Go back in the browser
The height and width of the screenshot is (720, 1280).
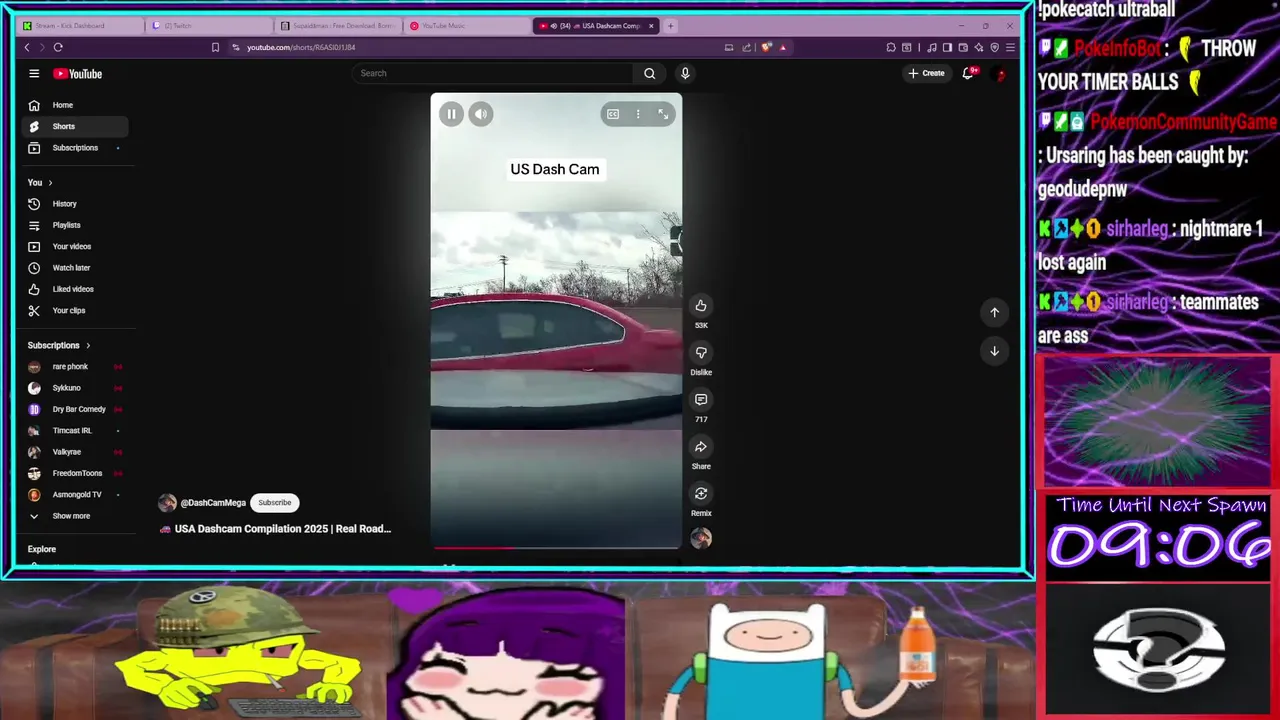(27, 47)
